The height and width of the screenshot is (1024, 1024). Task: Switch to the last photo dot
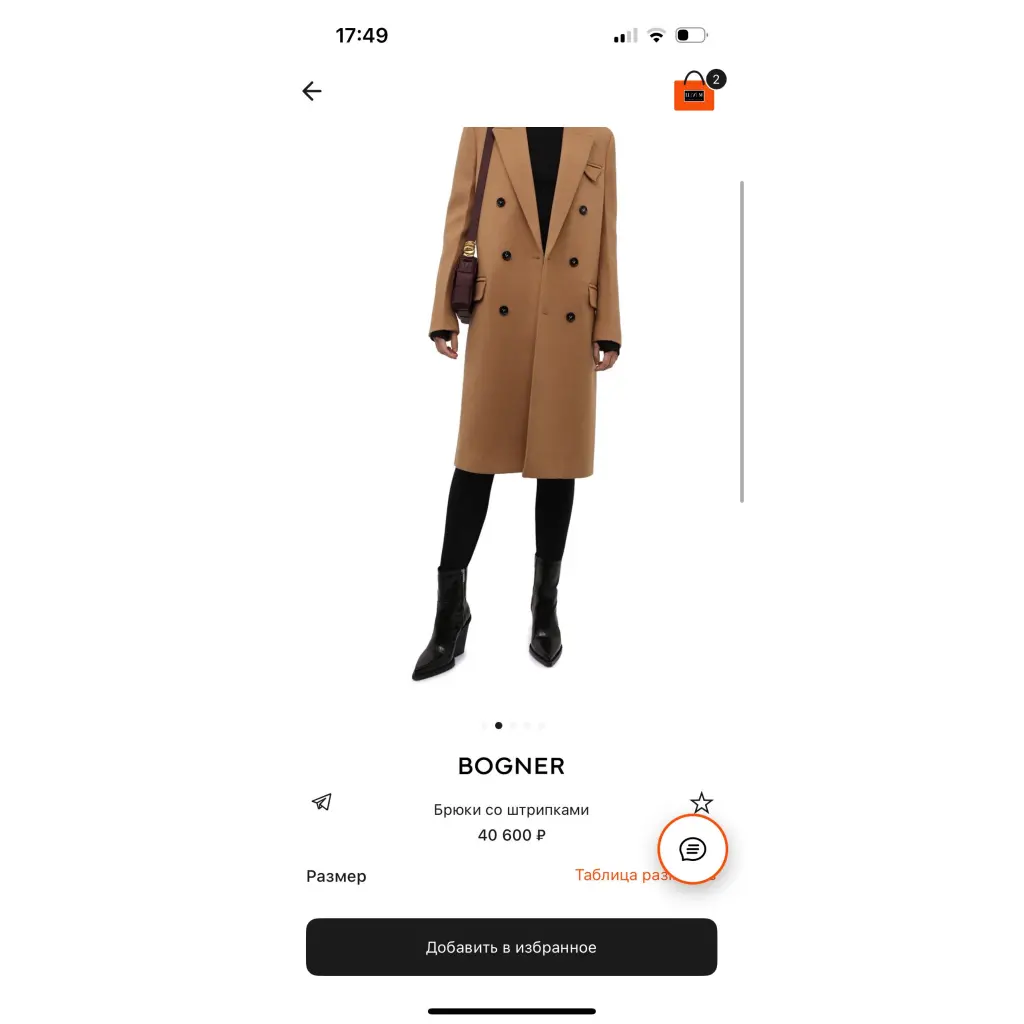tap(542, 726)
